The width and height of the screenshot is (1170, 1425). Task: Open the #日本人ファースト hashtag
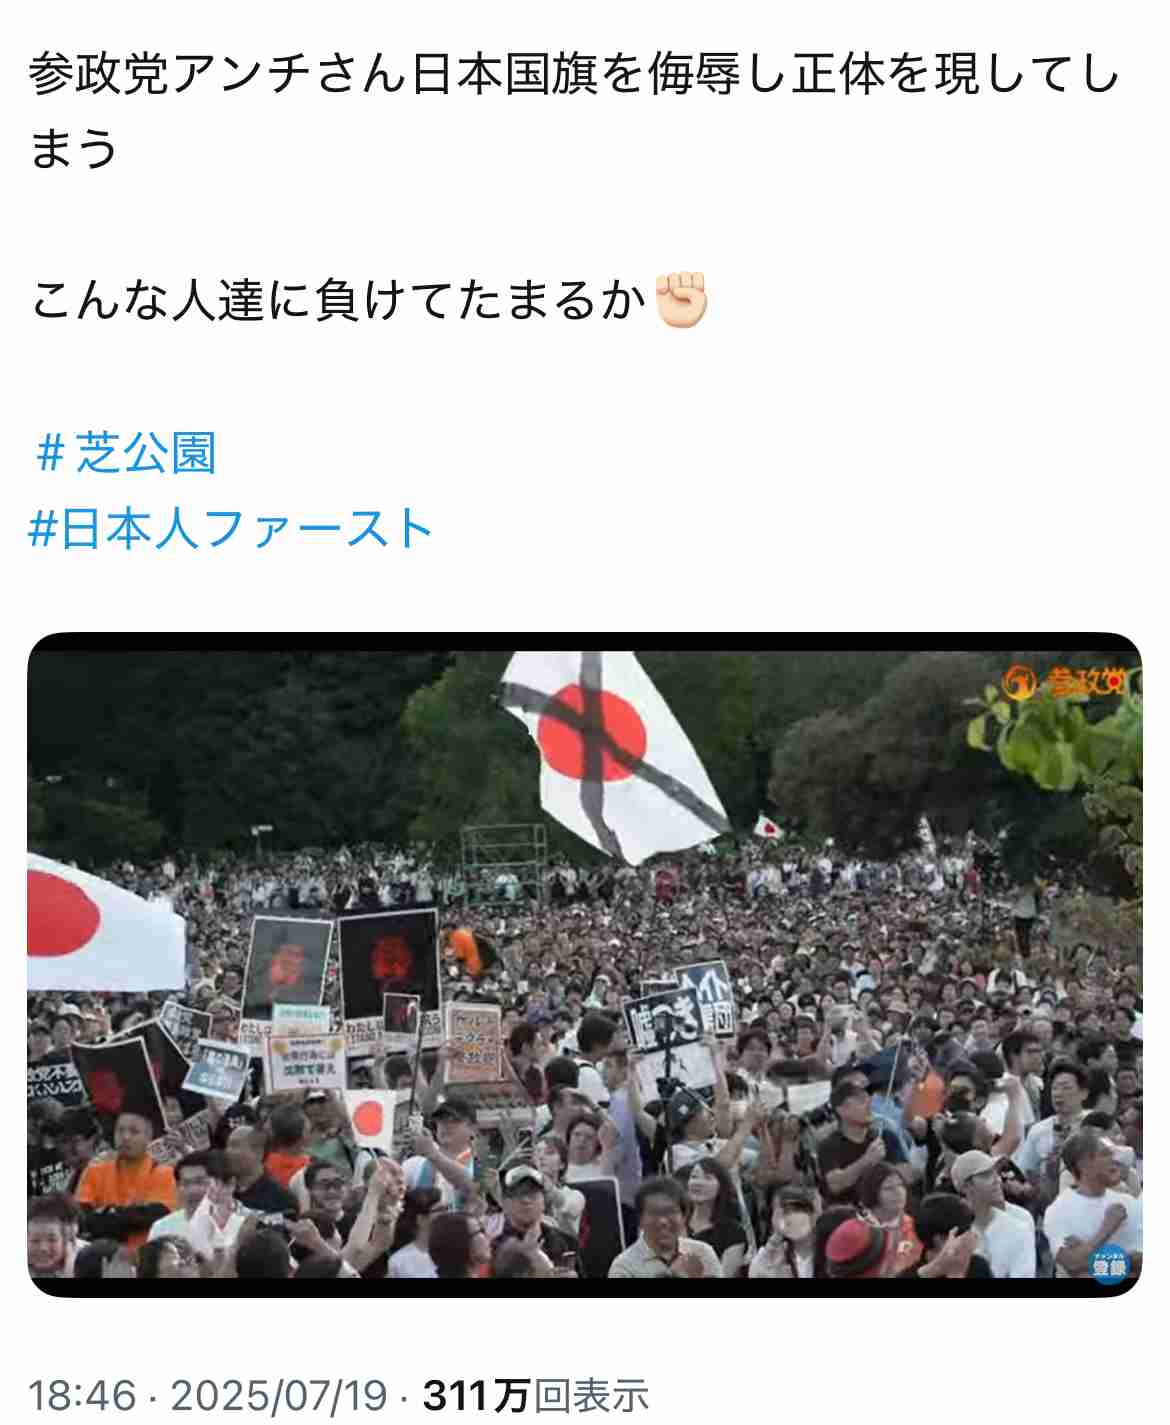point(230,528)
